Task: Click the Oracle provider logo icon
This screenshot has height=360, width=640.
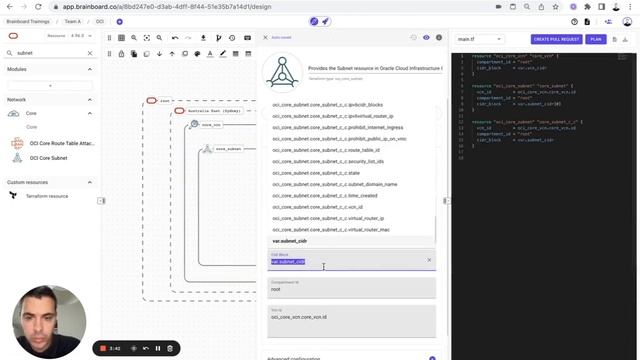Action: point(13,36)
